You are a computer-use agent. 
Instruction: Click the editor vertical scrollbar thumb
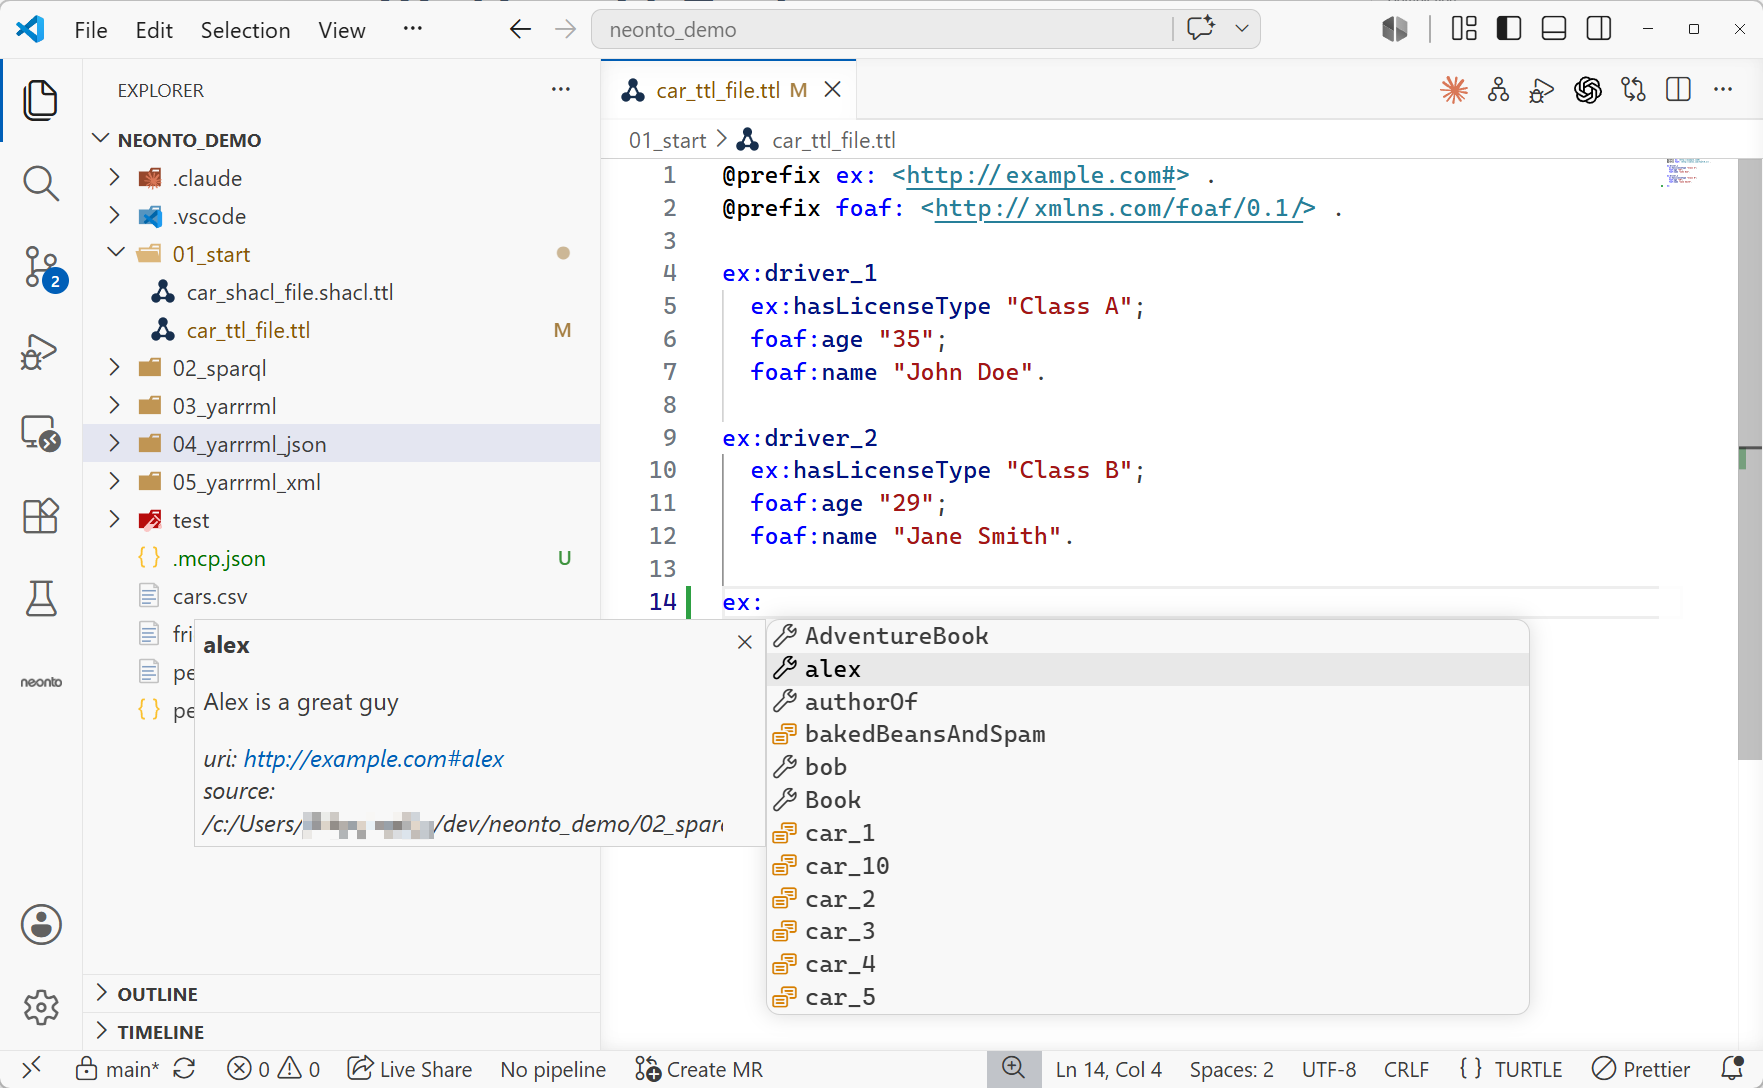(x=1750, y=459)
